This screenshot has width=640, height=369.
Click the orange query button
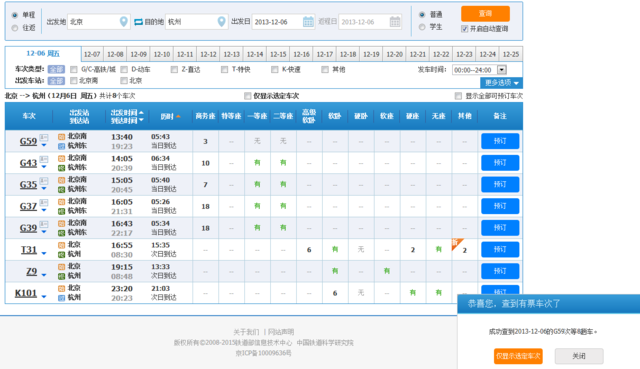point(485,13)
